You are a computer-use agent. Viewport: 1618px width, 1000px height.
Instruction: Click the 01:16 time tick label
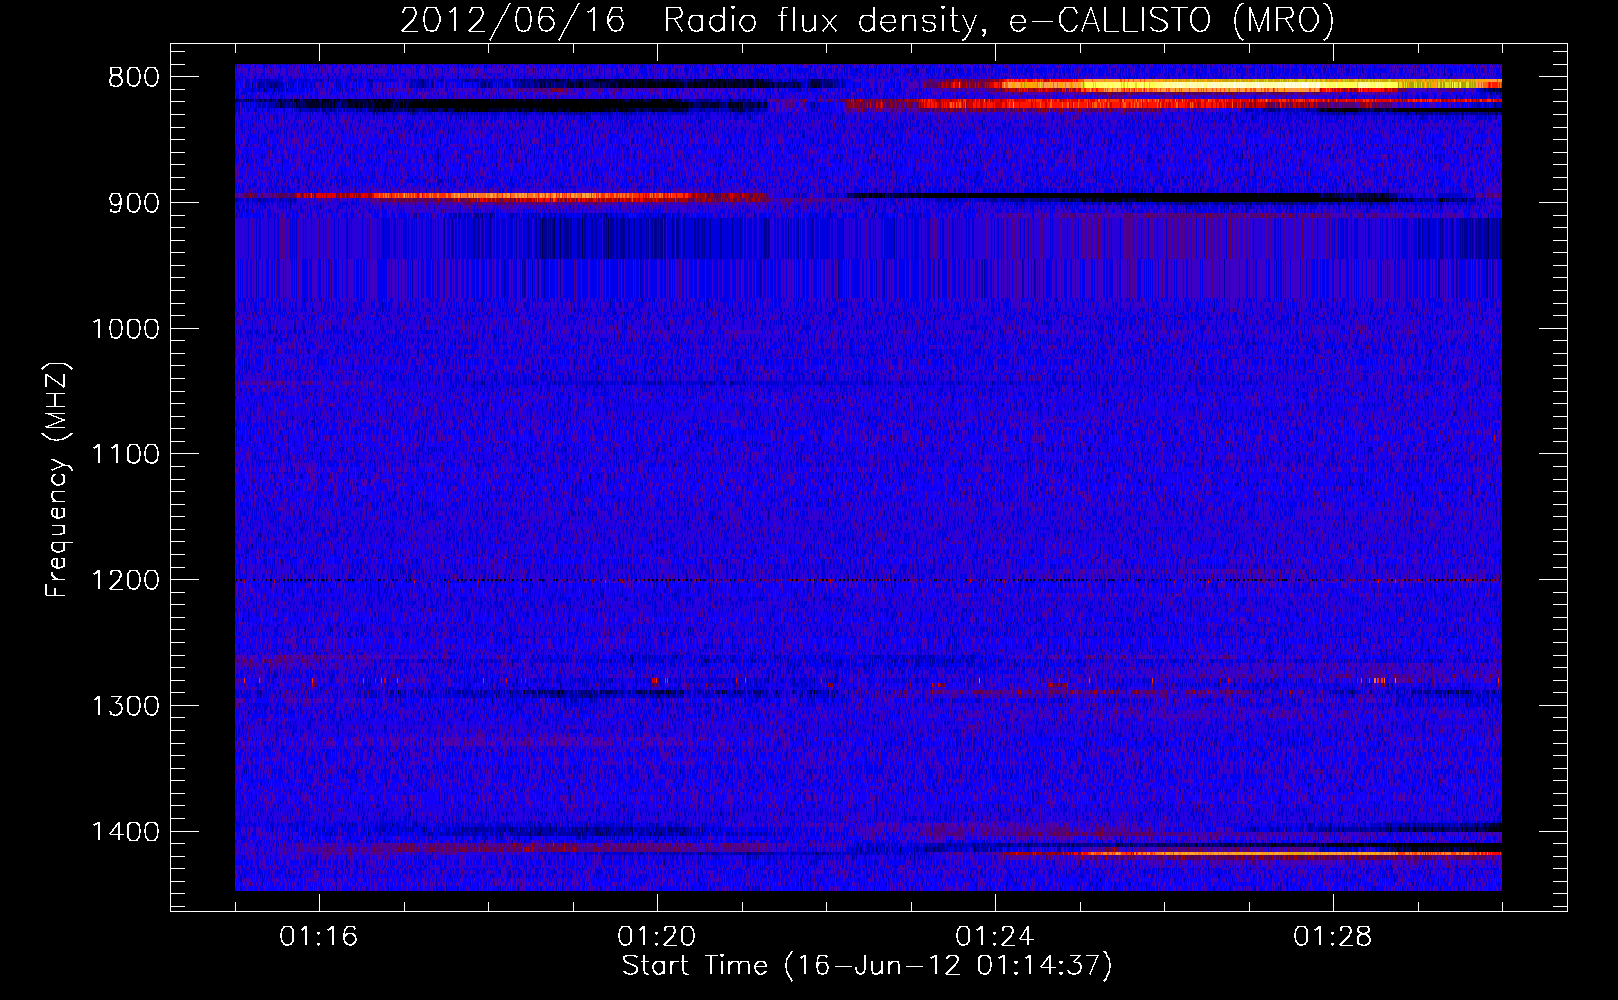point(319,937)
